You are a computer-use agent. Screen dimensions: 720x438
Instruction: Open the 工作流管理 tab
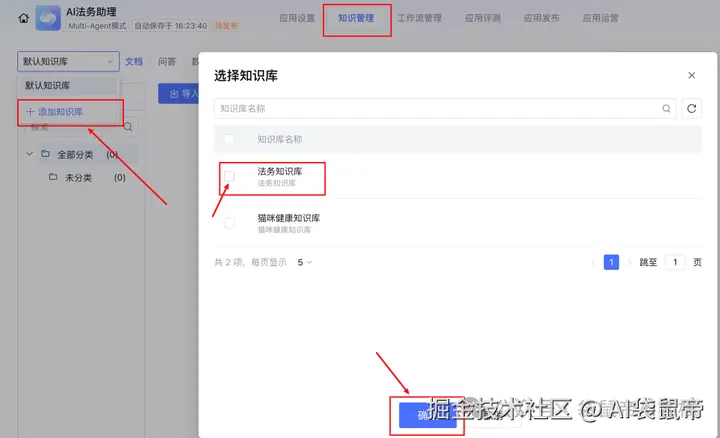coord(419,18)
